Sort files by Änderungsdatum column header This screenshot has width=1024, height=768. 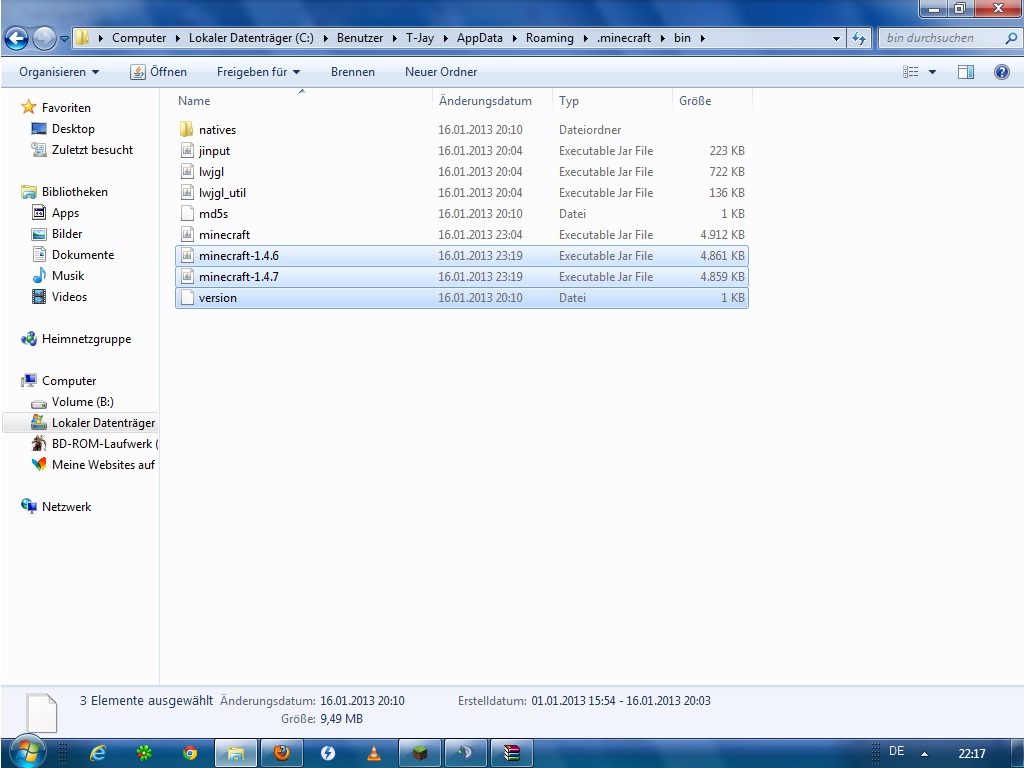point(485,101)
